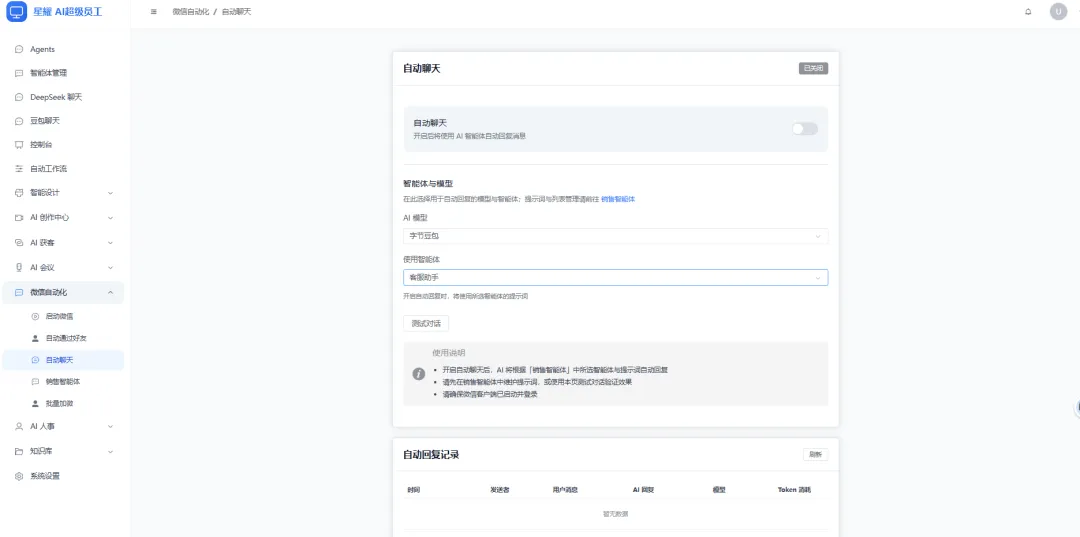Click the AI 回复 column header

643,490
